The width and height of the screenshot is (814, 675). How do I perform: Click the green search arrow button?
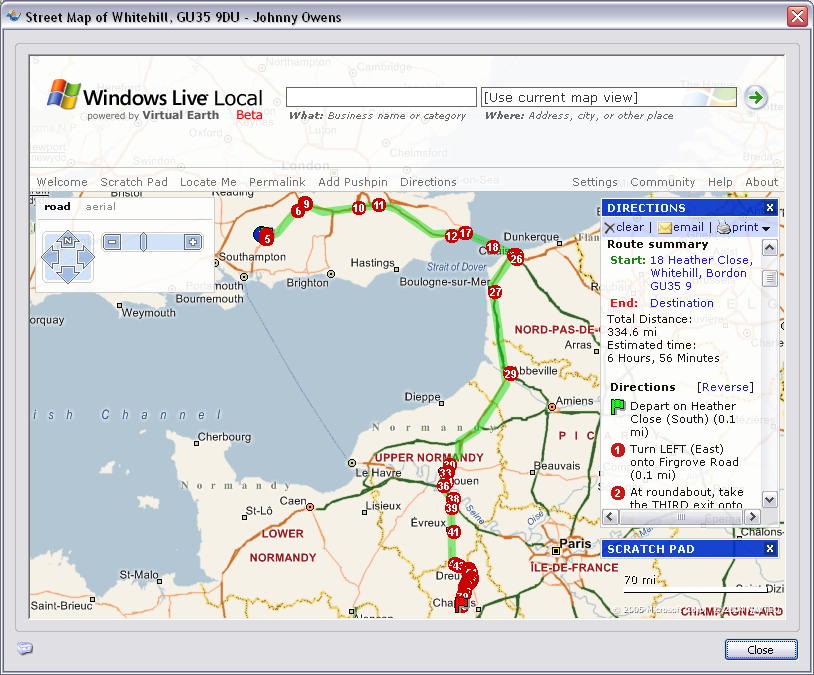point(756,97)
